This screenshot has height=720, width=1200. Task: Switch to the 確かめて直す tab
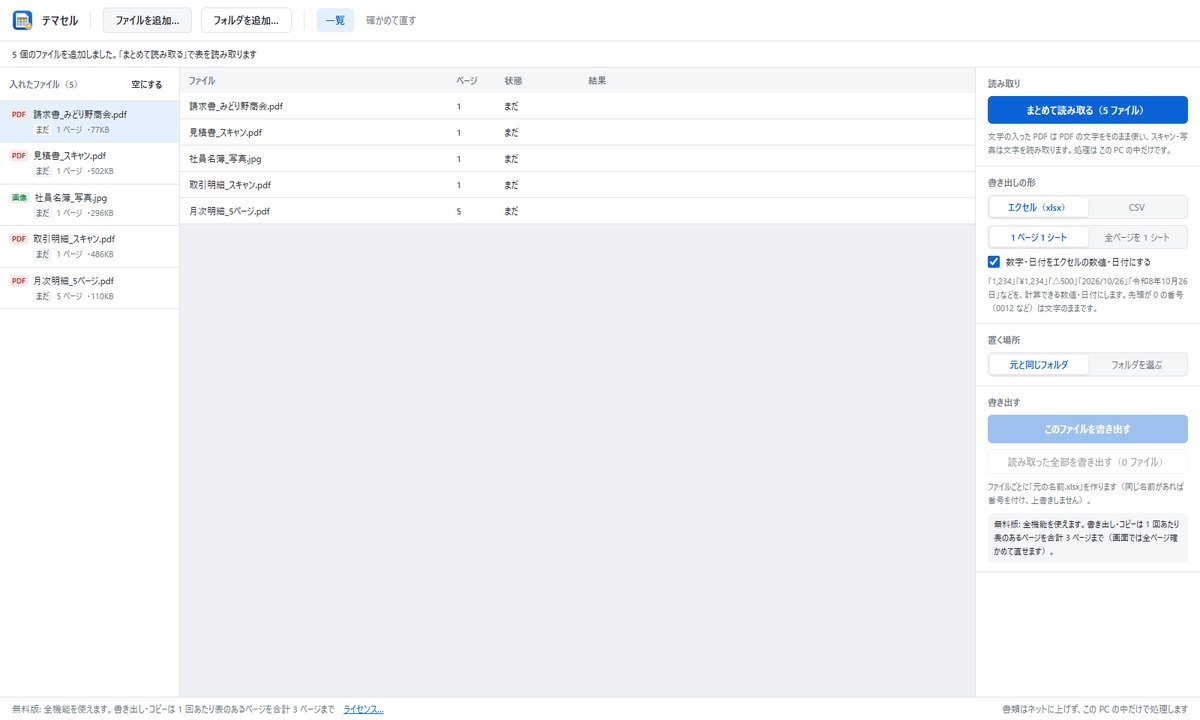(x=391, y=20)
